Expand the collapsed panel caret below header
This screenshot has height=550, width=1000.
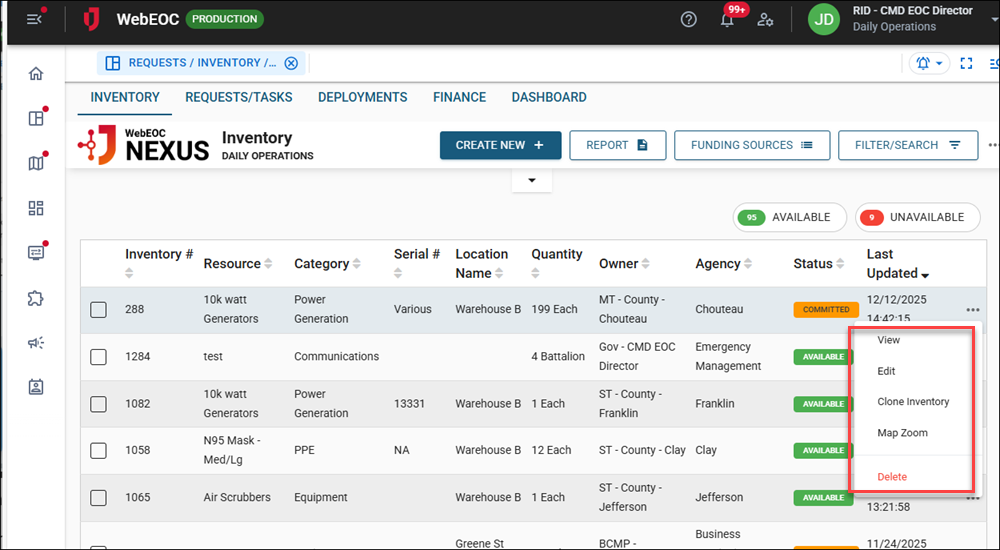(x=532, y=180)
